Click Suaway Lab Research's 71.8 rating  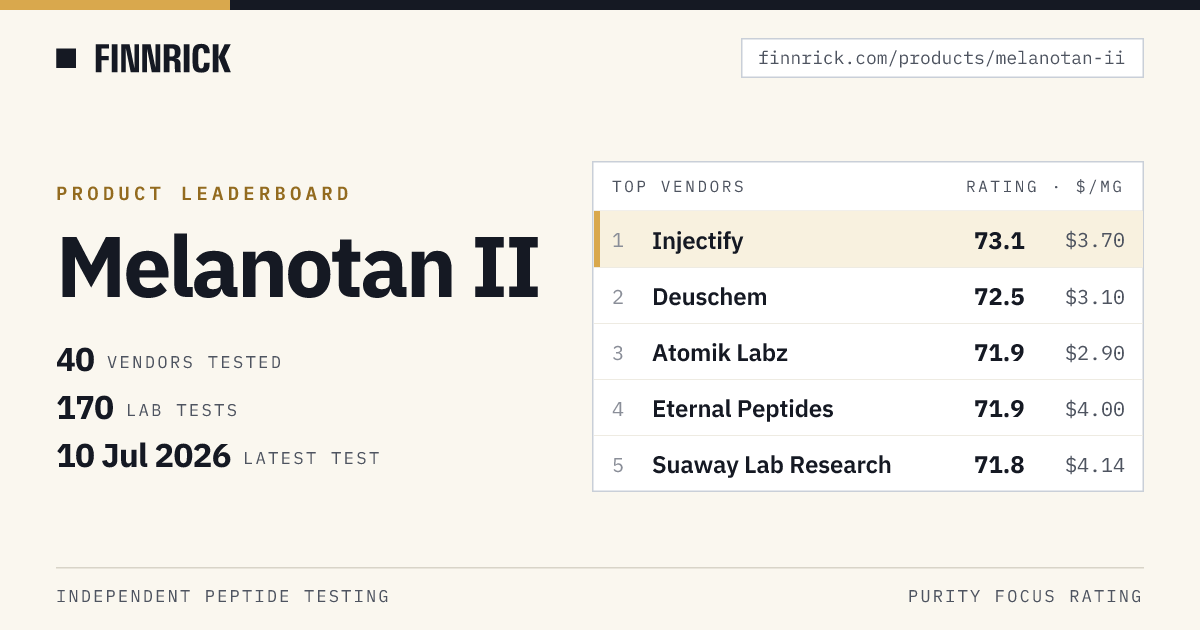999,465
